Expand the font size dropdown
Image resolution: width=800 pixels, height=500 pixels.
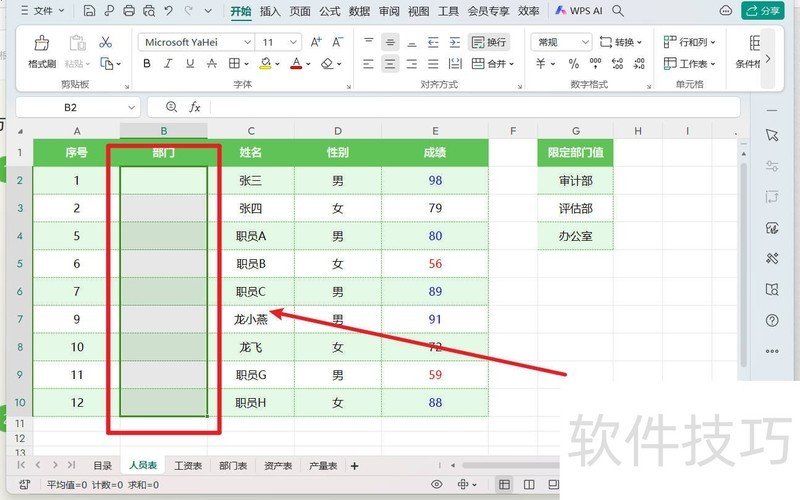pos(294,43)
